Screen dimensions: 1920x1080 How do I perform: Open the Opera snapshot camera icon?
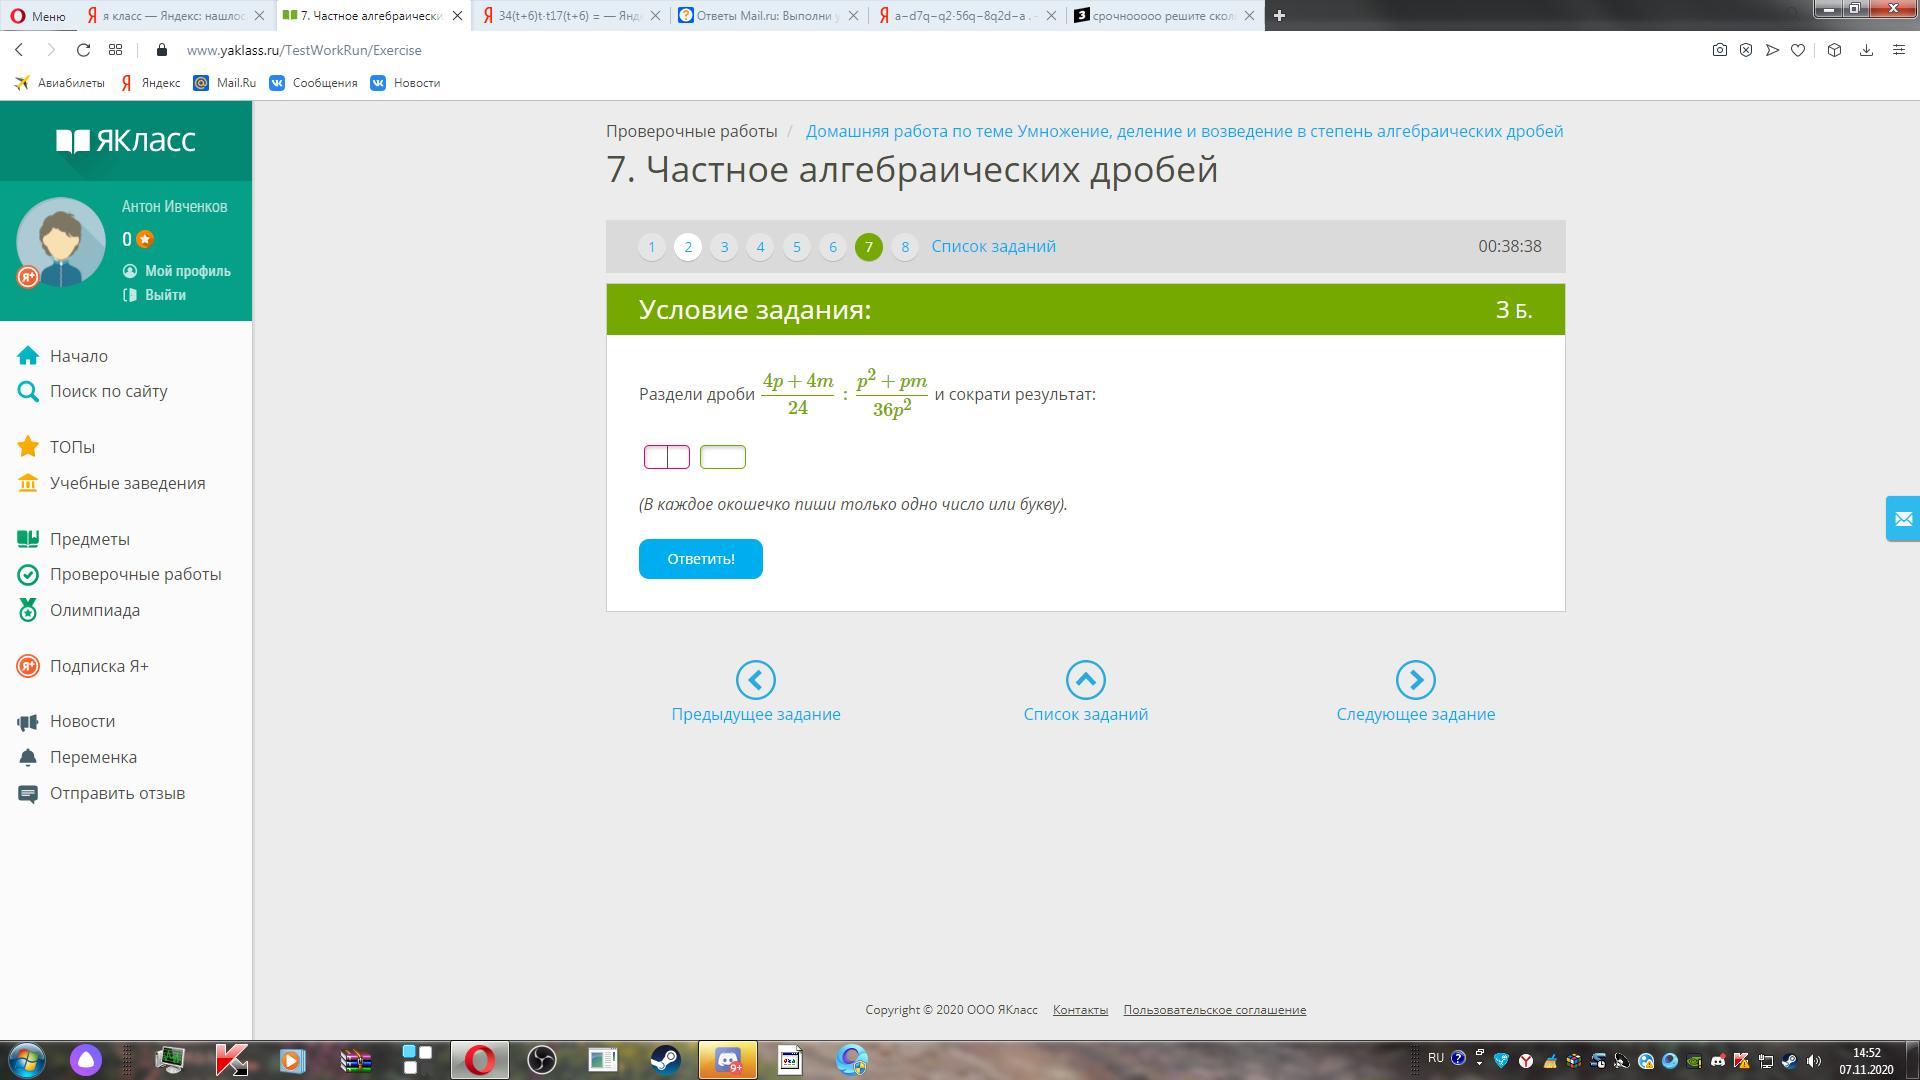(1719, 50)
